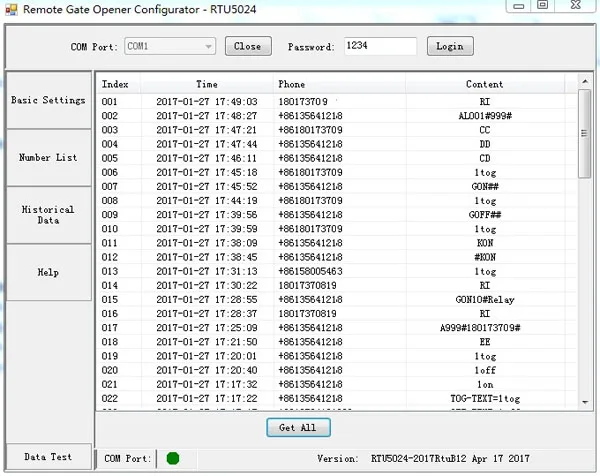
Task: Click the green COM Port status indicator
Action: tap(173, 458)
